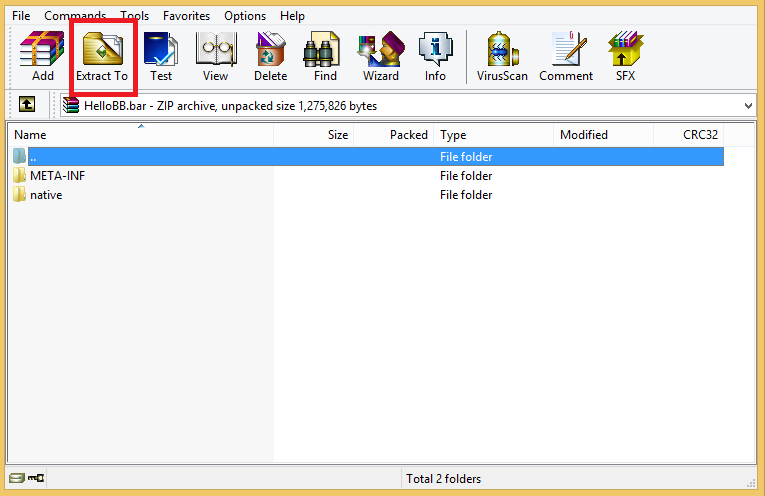Screen dimensions: 765x496
Task: Open the View file tool
Action: 216,49
